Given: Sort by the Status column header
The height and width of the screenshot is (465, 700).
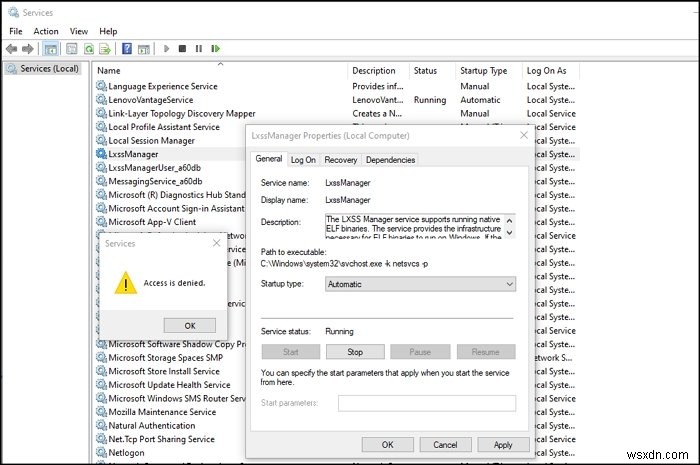Looking at the screenshot, I should coord(432,71).
